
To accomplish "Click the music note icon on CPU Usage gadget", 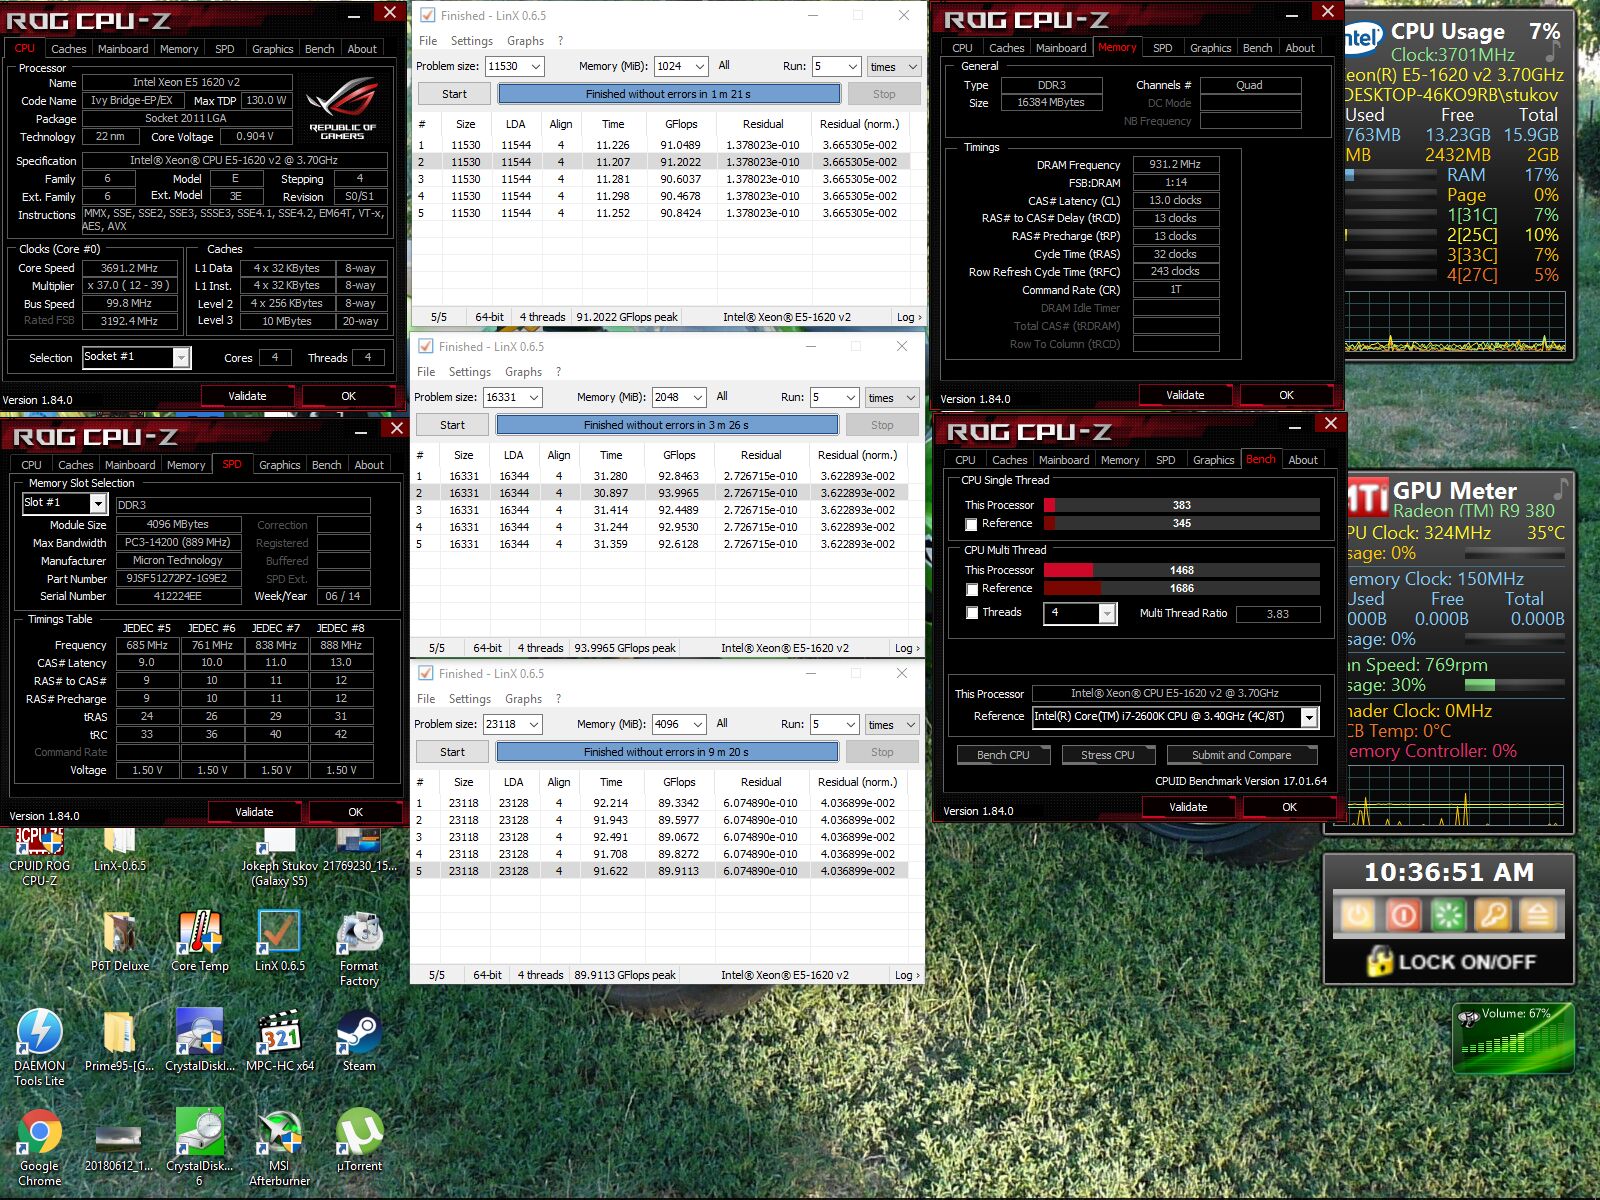I will tap(1553, 51).
